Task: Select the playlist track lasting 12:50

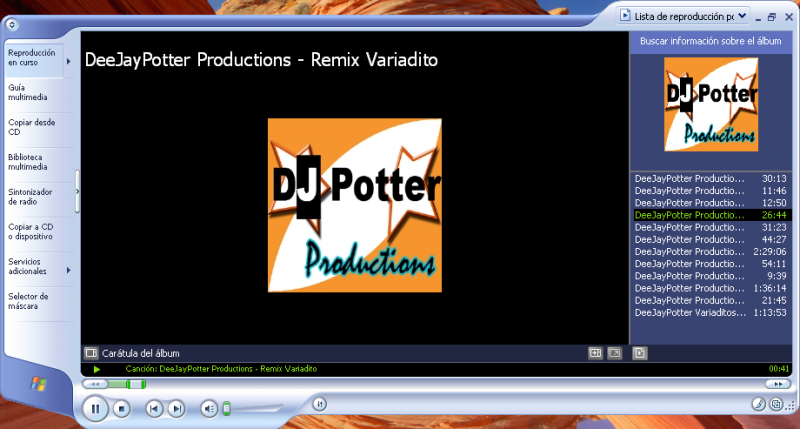Action: tap(711, 203)
